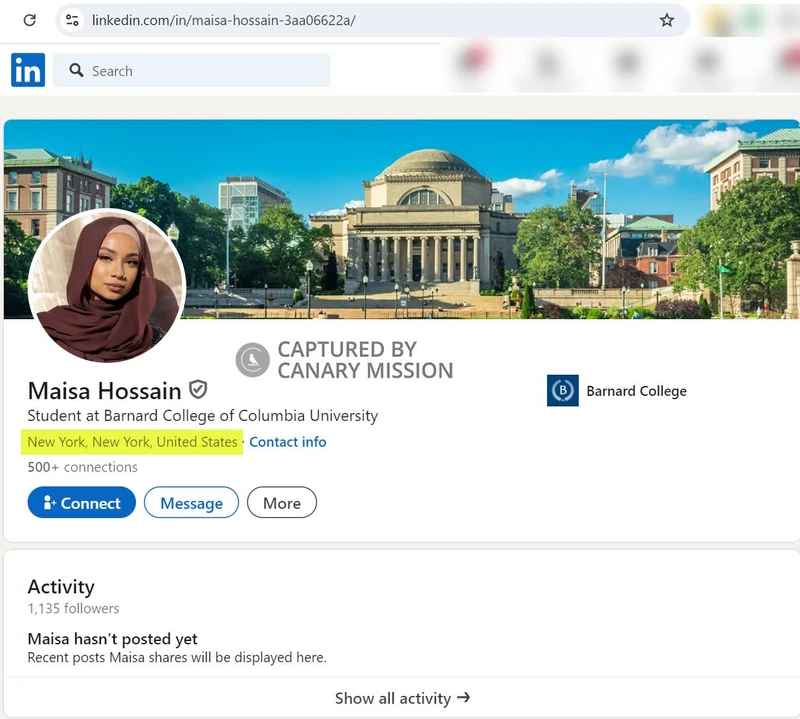800x719 pixels.
Task: Select the Barnard College school logo
Action: [563, 391]
